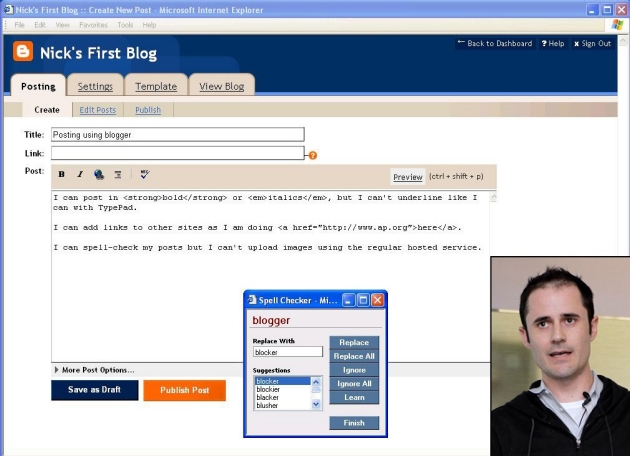
Task: Click the insert link globe icon
Action: [99, 174]
